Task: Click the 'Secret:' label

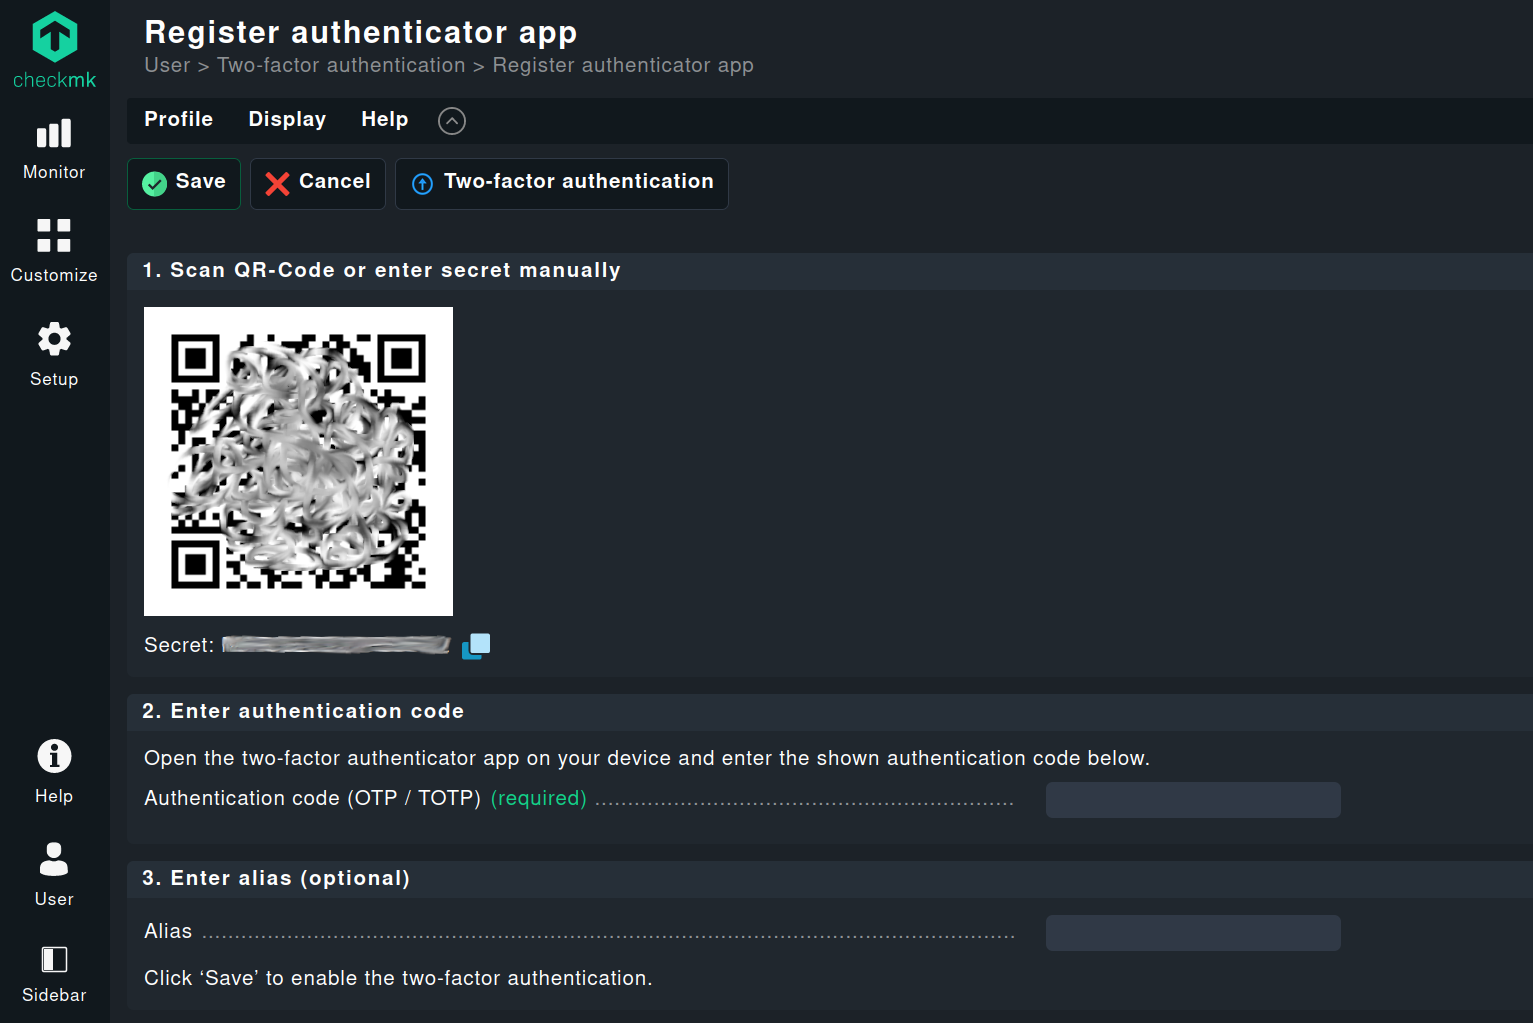Action: point(179,646)
